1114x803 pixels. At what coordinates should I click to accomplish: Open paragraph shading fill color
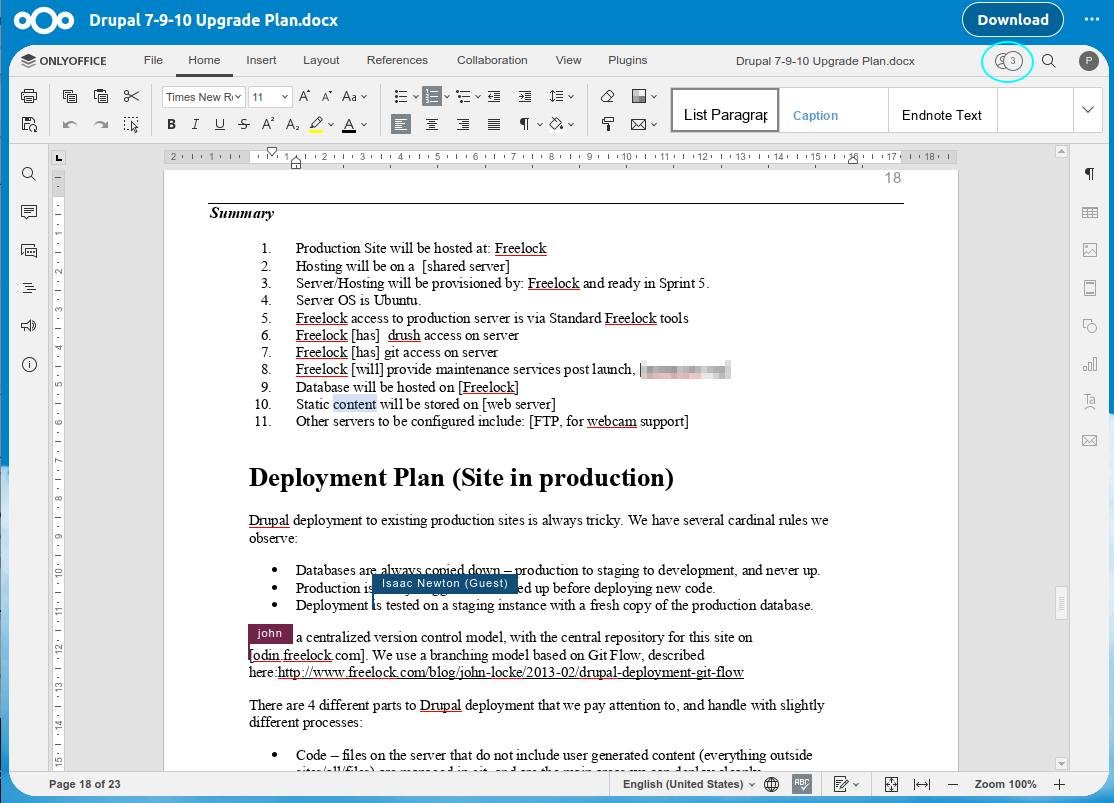click(556, 124)
